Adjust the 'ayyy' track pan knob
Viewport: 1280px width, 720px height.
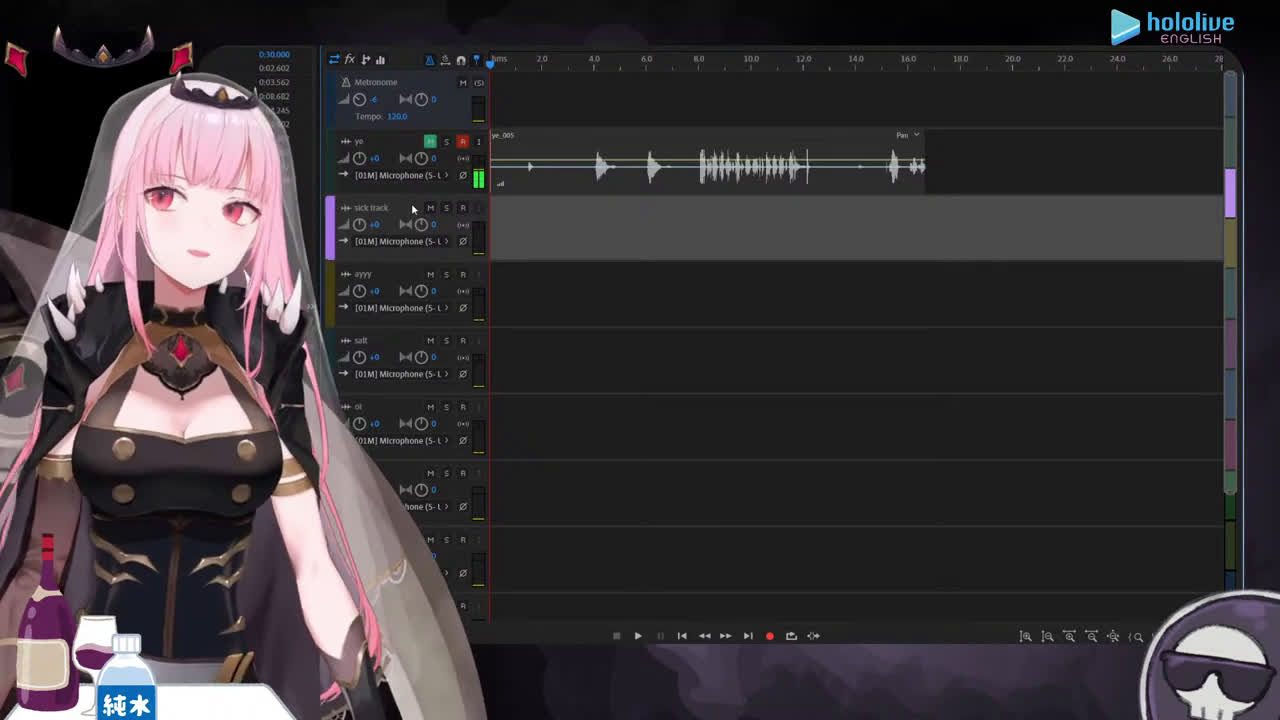(421, 291)
